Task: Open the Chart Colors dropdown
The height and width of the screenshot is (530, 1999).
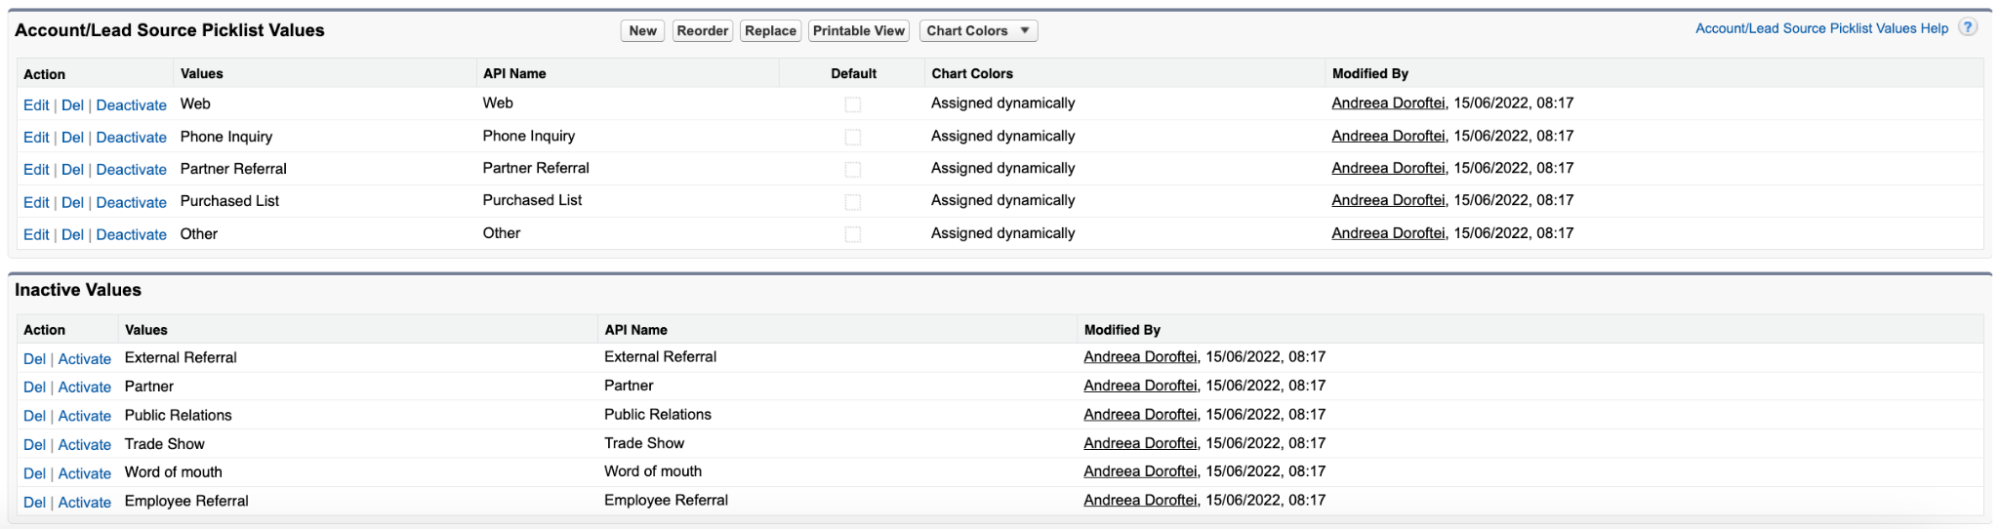Action: pos(978,31)
